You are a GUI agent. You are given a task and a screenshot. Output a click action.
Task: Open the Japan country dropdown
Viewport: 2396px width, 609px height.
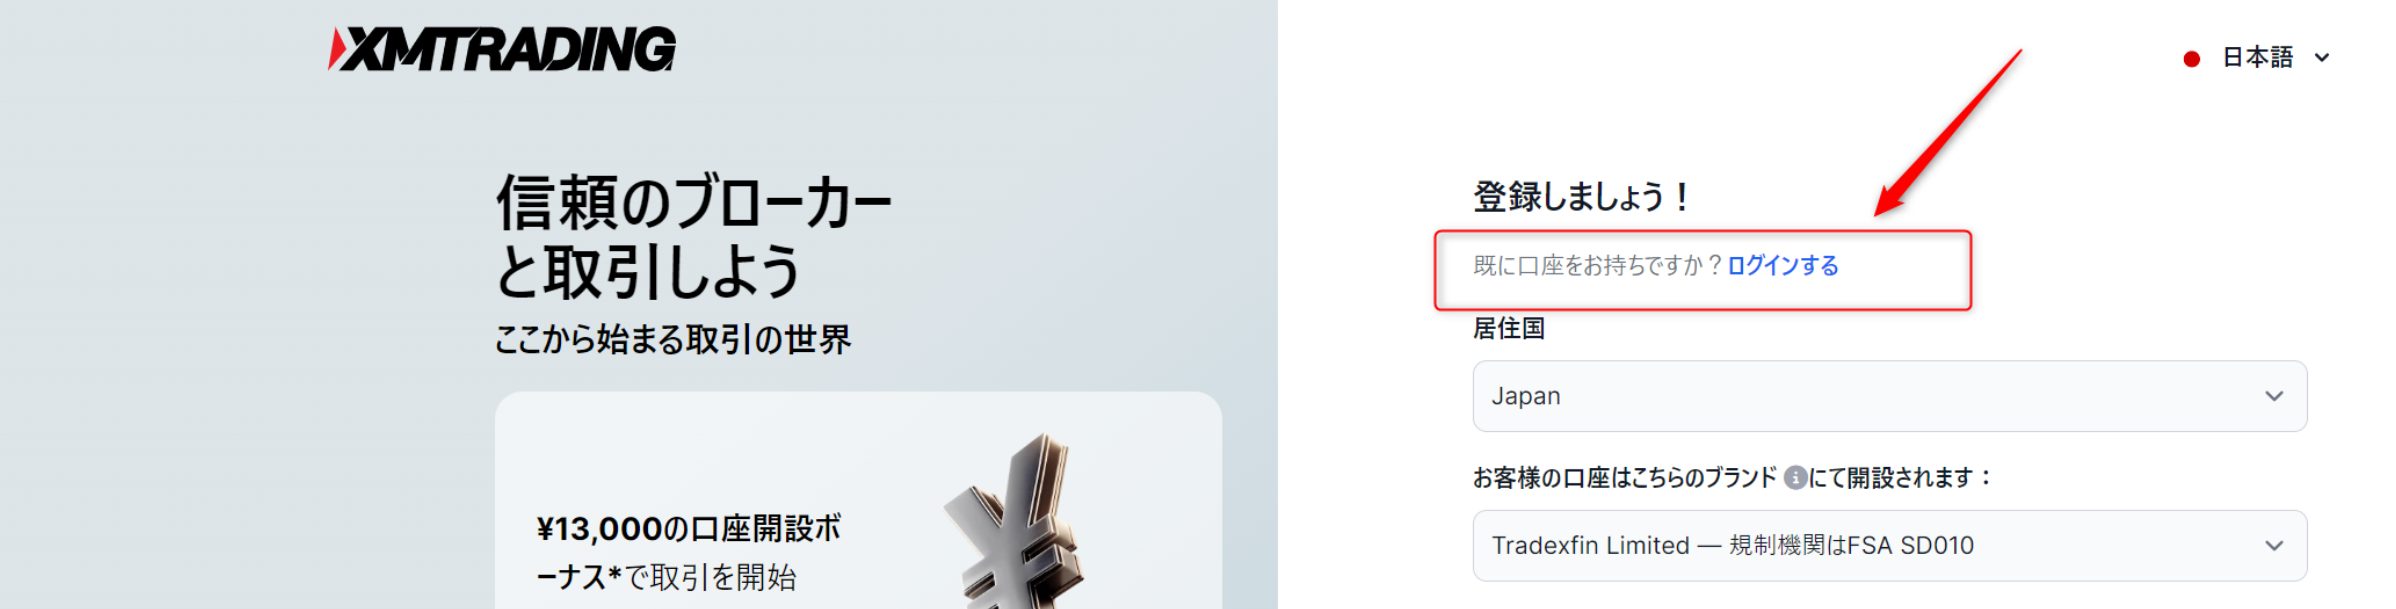point(1889,396)
